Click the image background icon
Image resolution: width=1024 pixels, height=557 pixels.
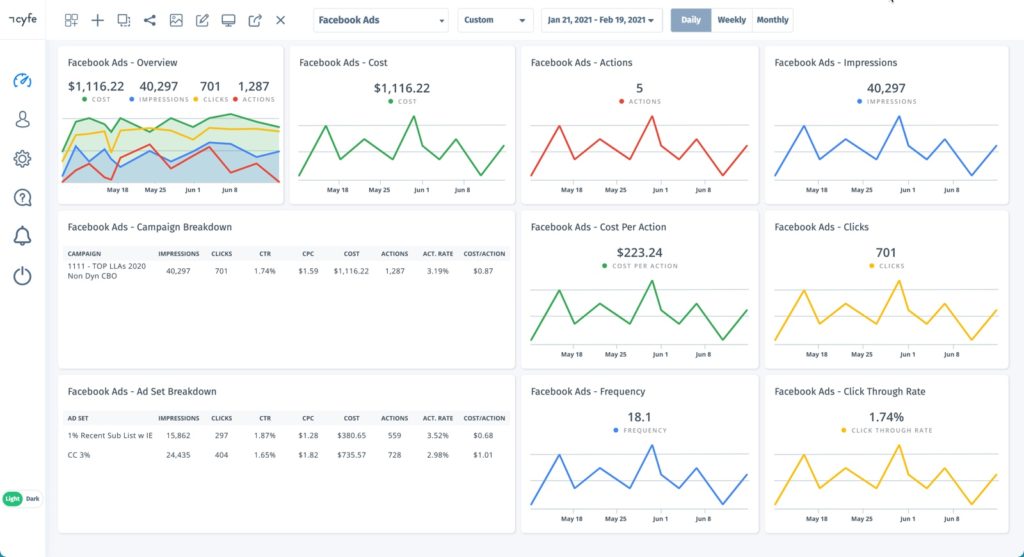176,20
